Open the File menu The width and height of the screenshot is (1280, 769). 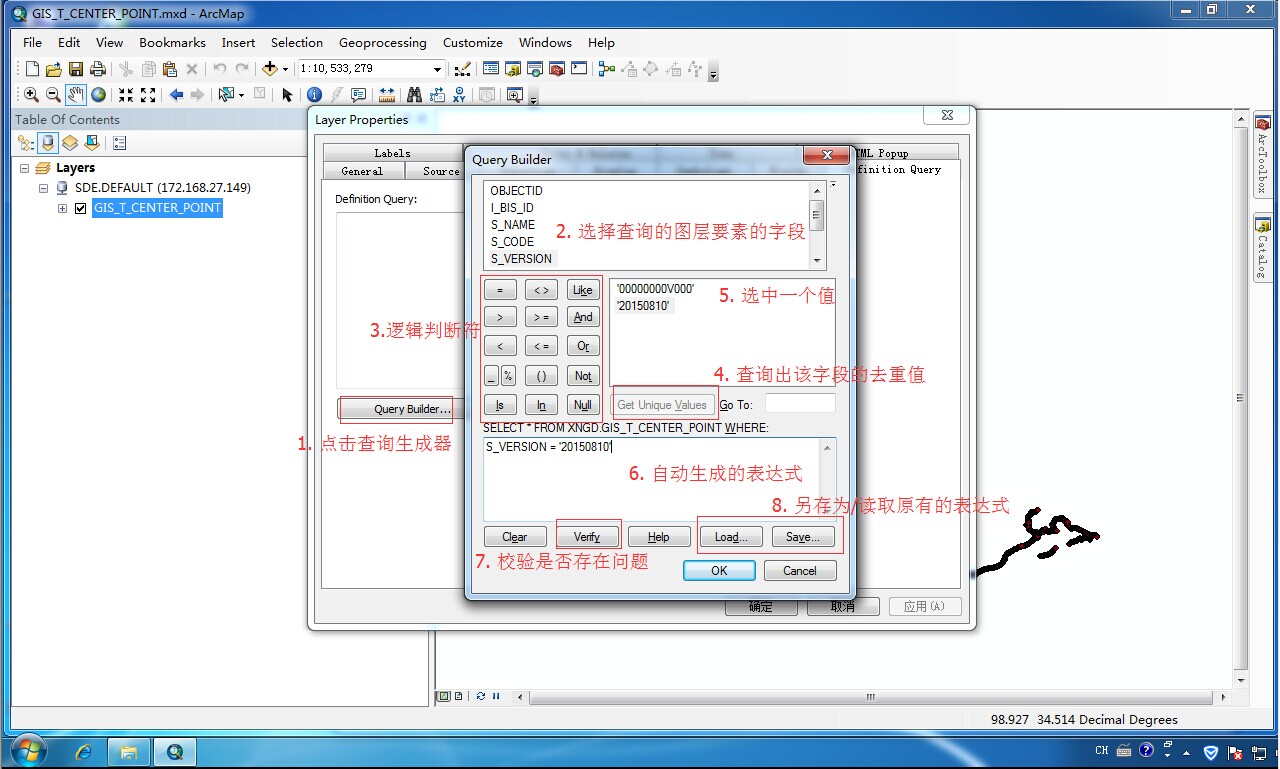32,42
